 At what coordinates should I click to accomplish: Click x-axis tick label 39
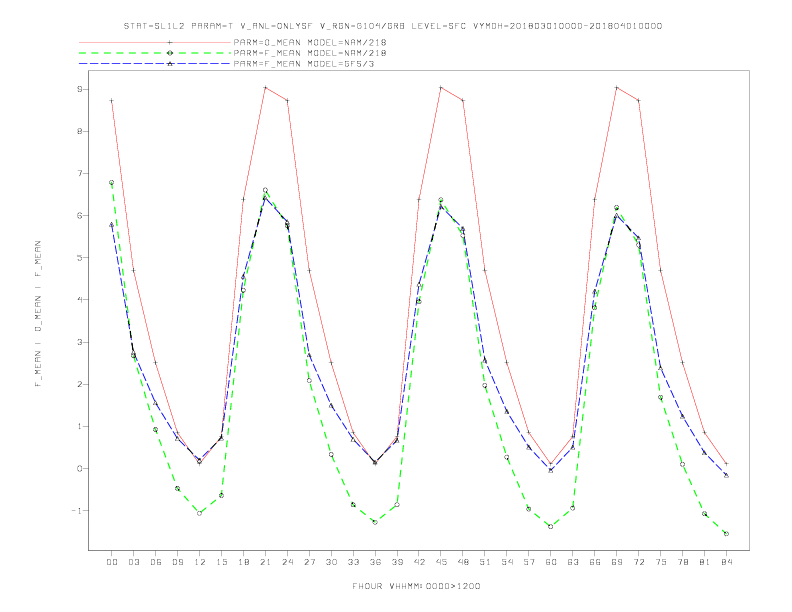(x=397, y=562)
